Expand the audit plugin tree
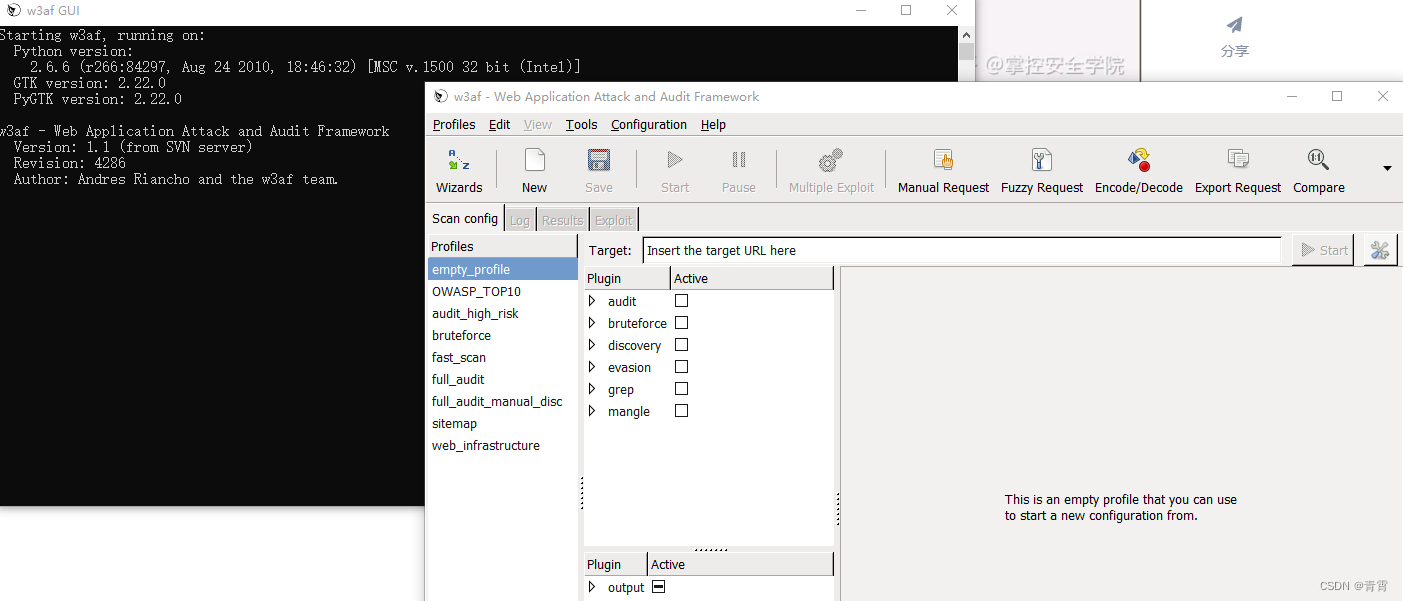 click(x=592, y=301)
